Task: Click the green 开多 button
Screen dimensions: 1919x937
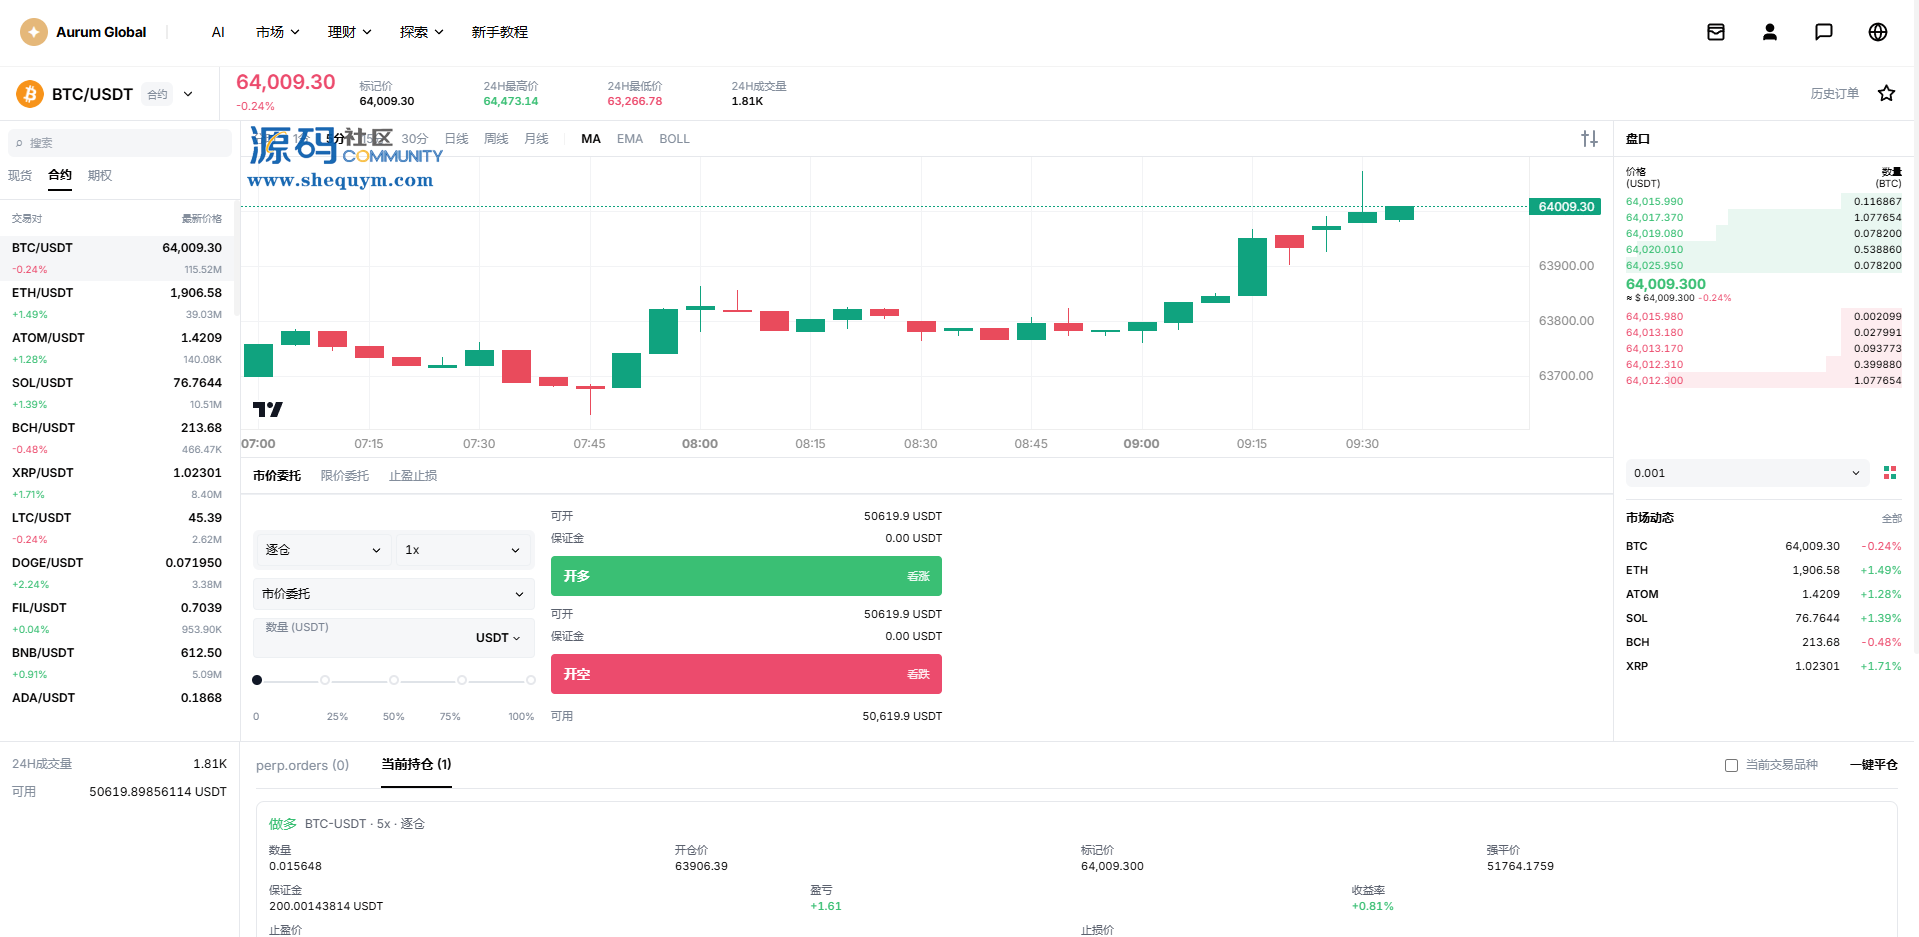Action: (x=746, y=576)
